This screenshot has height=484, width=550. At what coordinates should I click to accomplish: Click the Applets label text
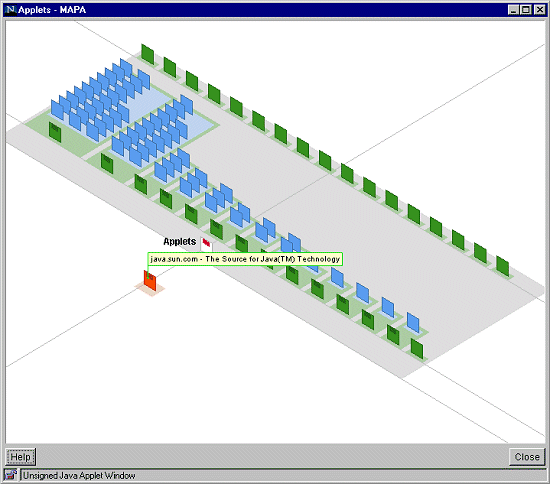click(x=180, y=241)
